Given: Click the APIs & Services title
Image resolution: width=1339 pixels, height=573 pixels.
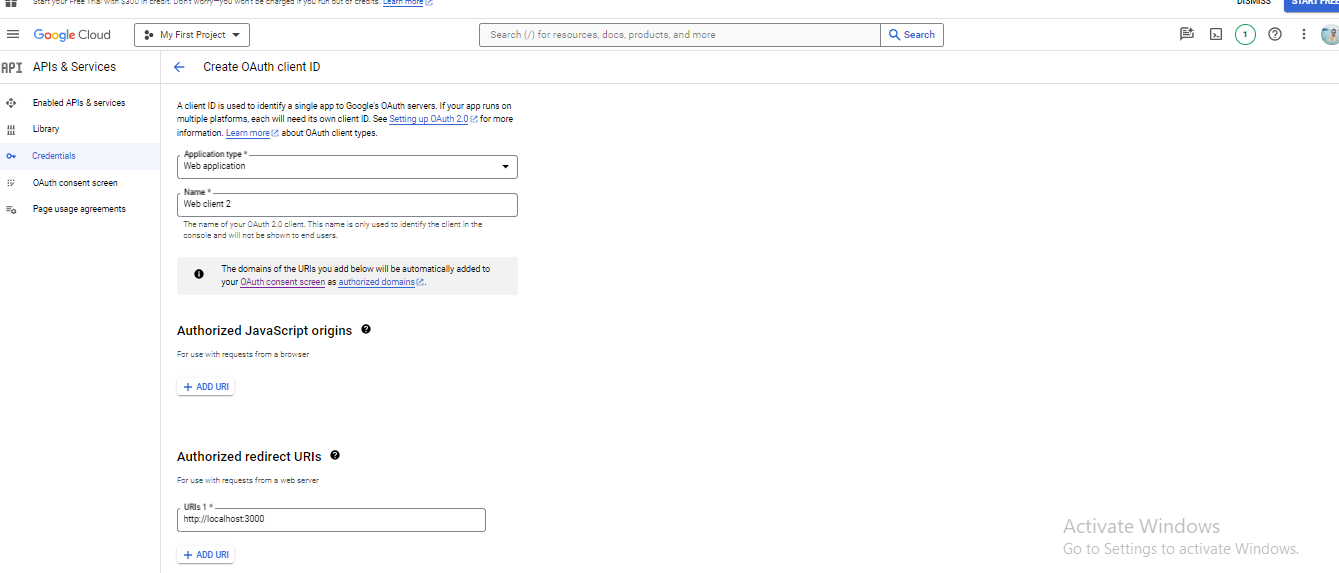Looking at the screenshot, I should point(74,67).
